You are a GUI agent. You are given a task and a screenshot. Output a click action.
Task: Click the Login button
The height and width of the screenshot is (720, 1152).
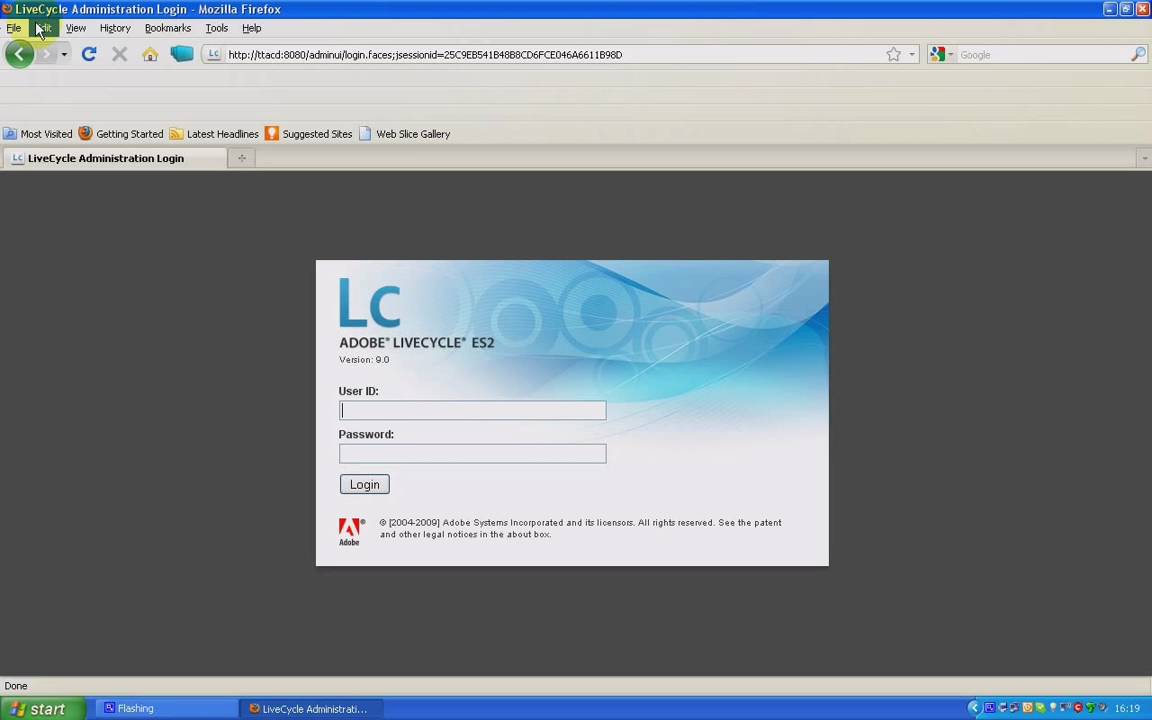pos(364,484)
